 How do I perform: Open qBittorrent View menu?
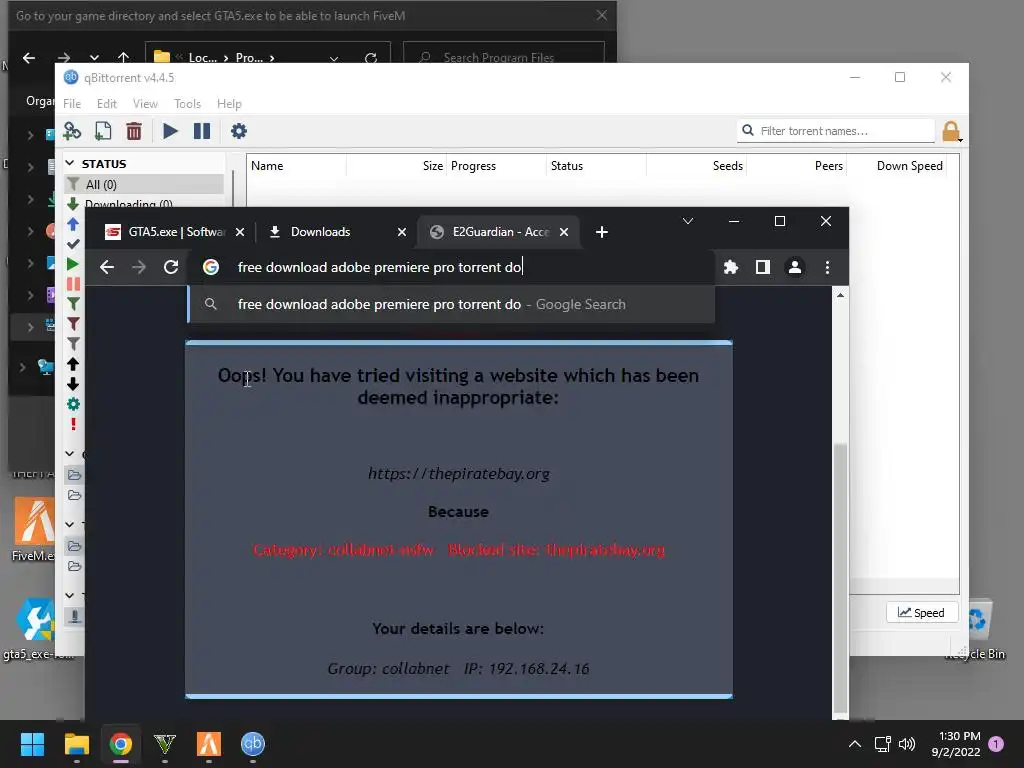(145, 104)
